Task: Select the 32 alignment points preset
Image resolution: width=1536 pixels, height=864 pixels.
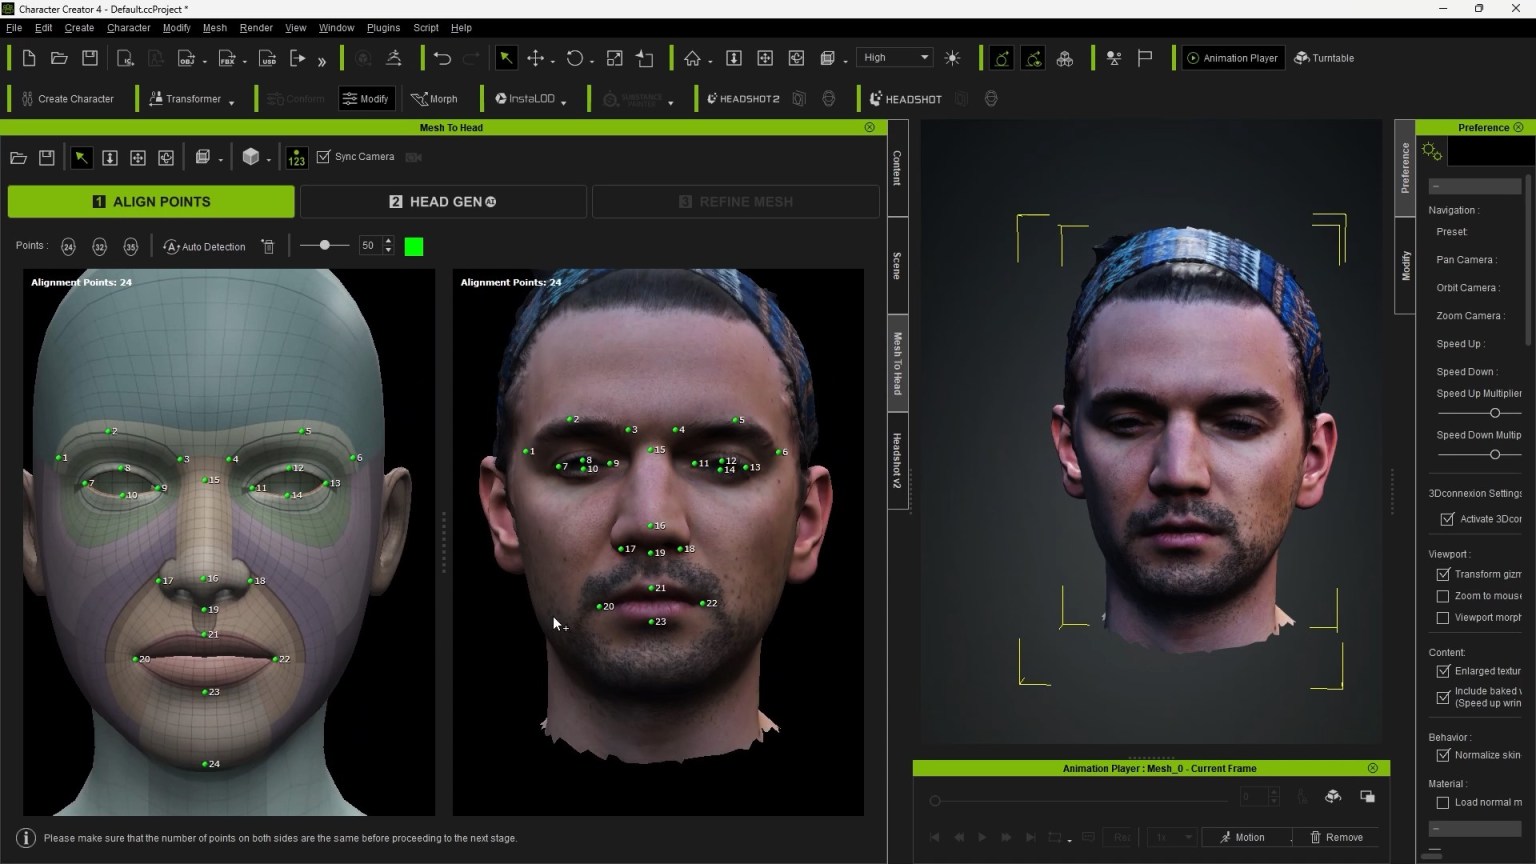Action: tap(99, 246)
